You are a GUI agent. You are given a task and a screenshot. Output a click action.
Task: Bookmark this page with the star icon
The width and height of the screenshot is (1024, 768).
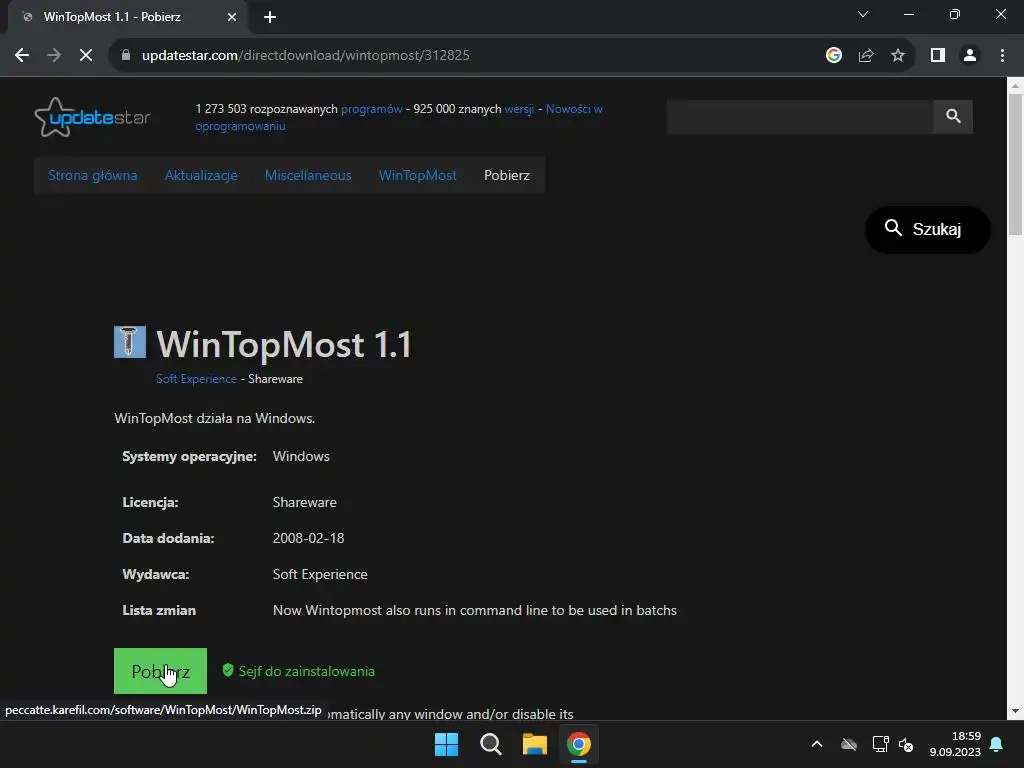898,56
